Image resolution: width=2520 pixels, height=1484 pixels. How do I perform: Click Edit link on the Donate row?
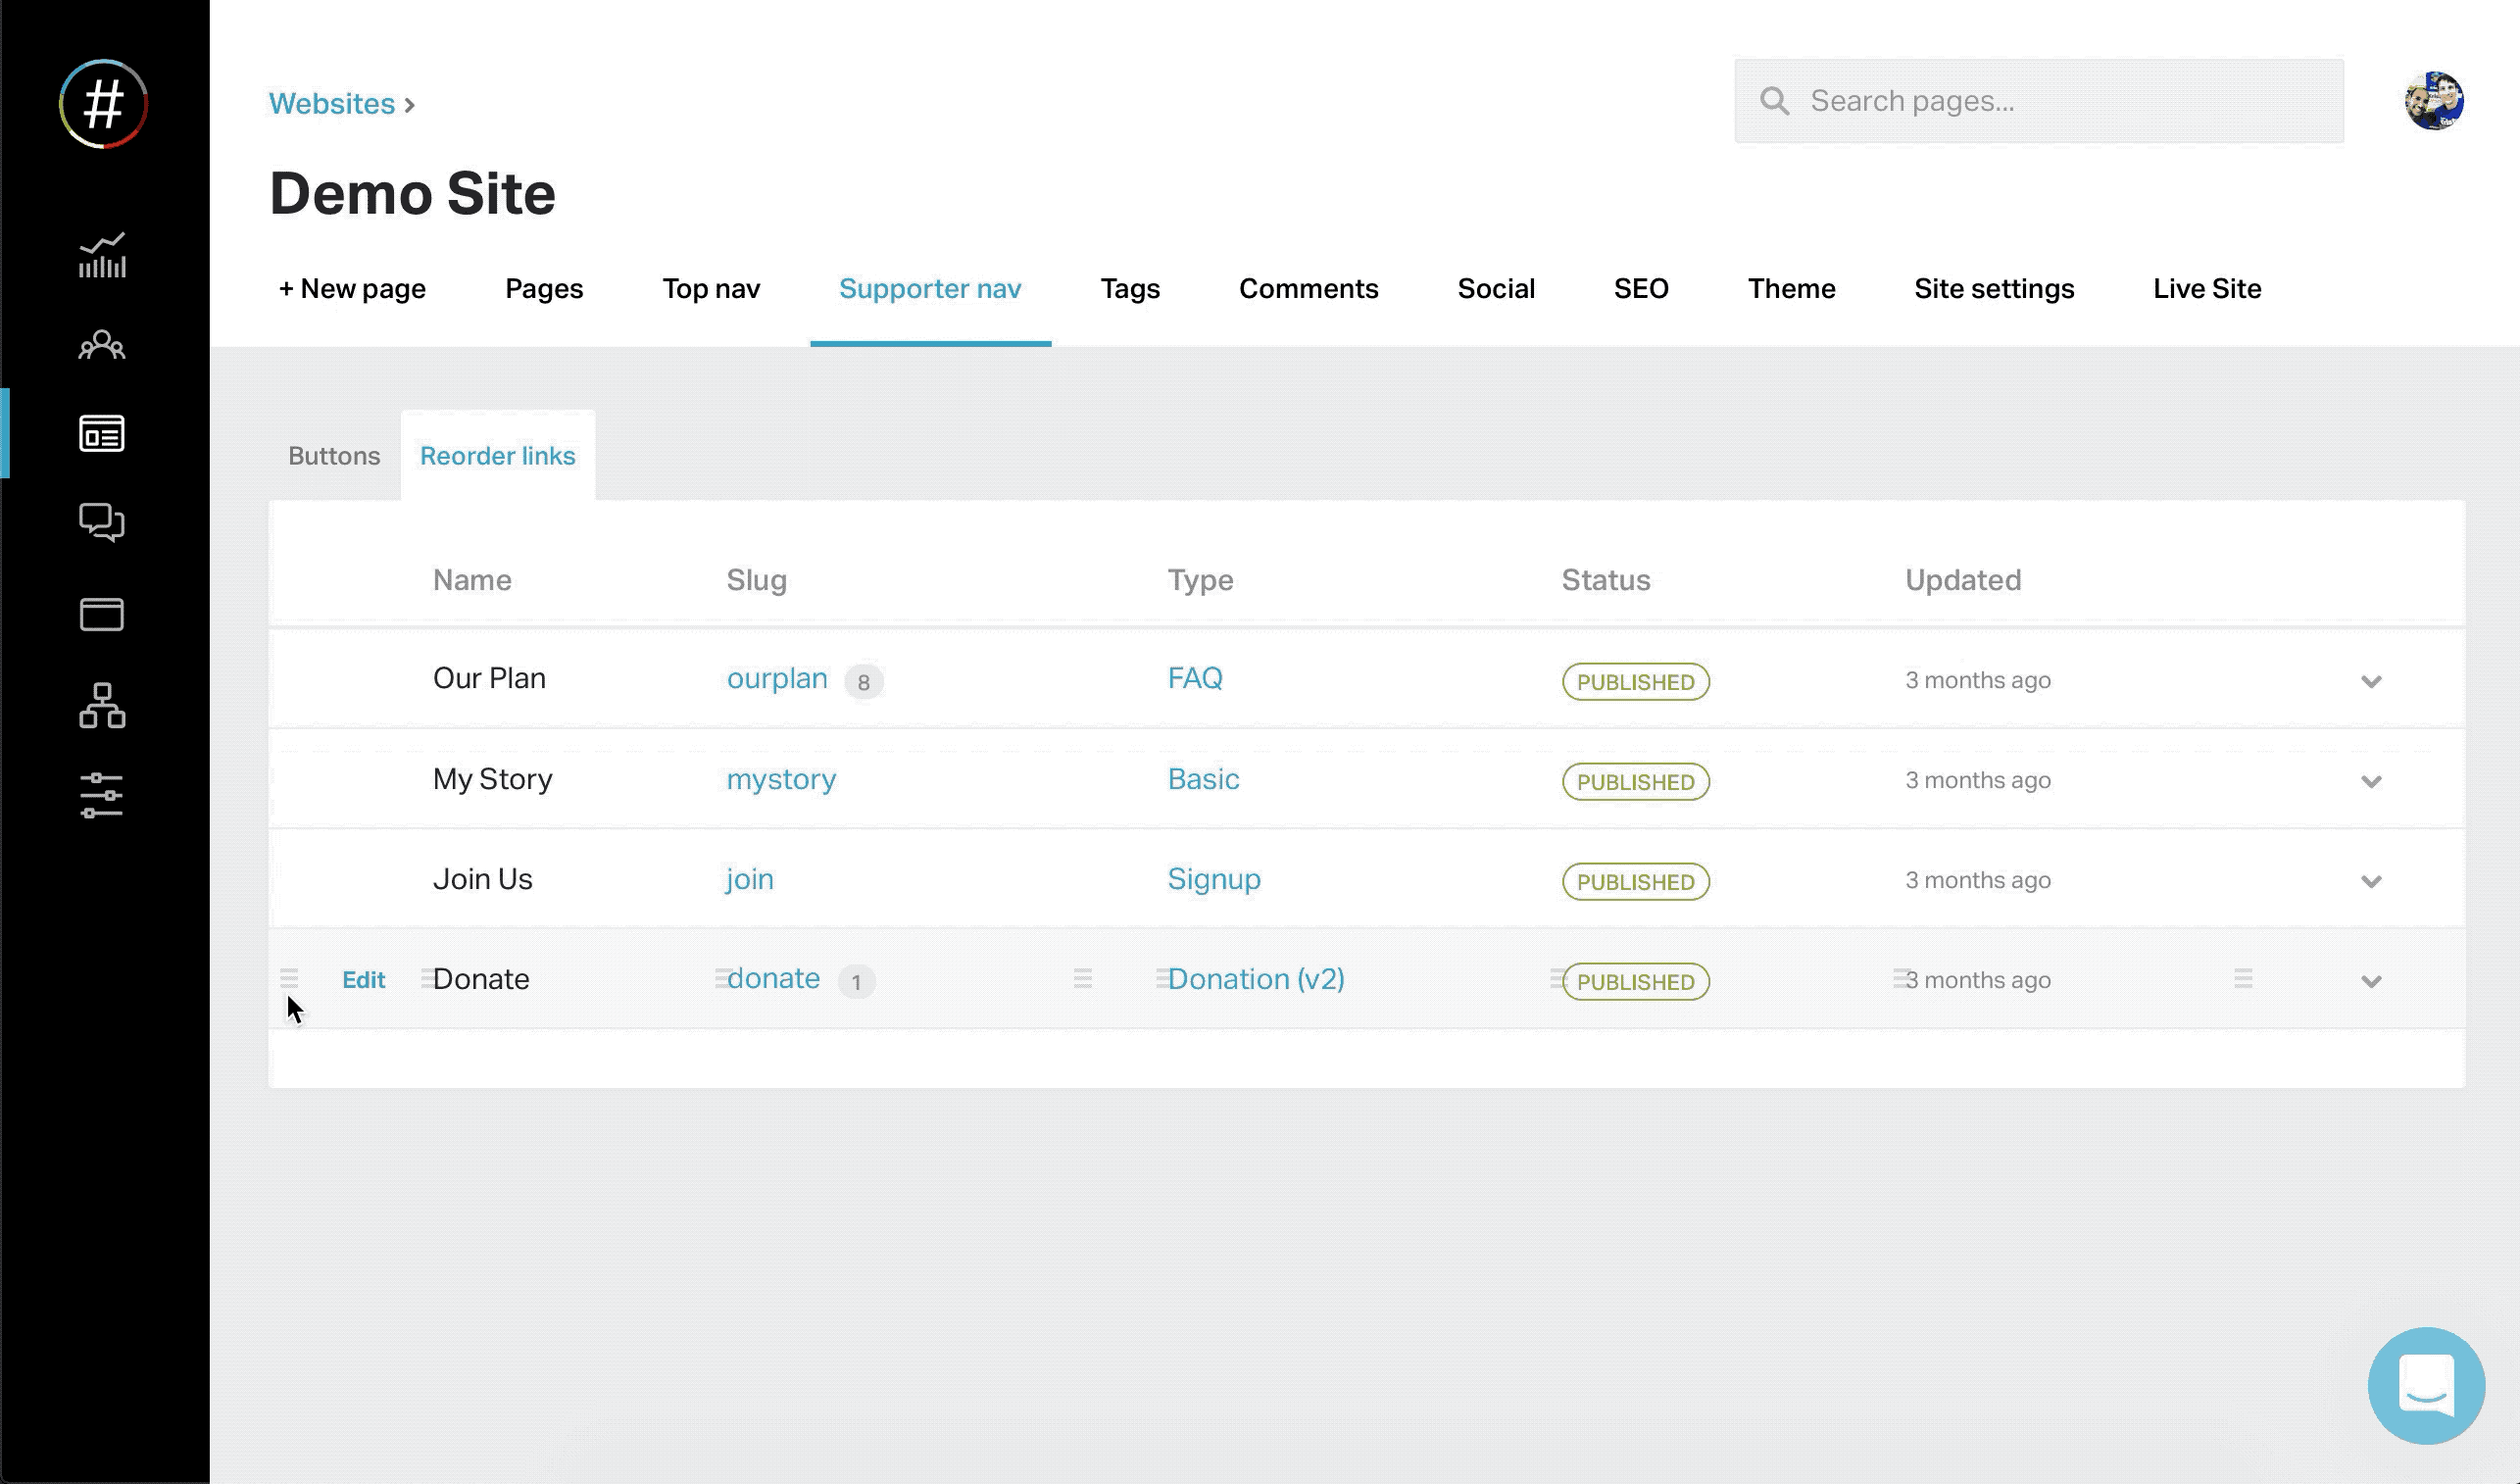pos(363,980)
